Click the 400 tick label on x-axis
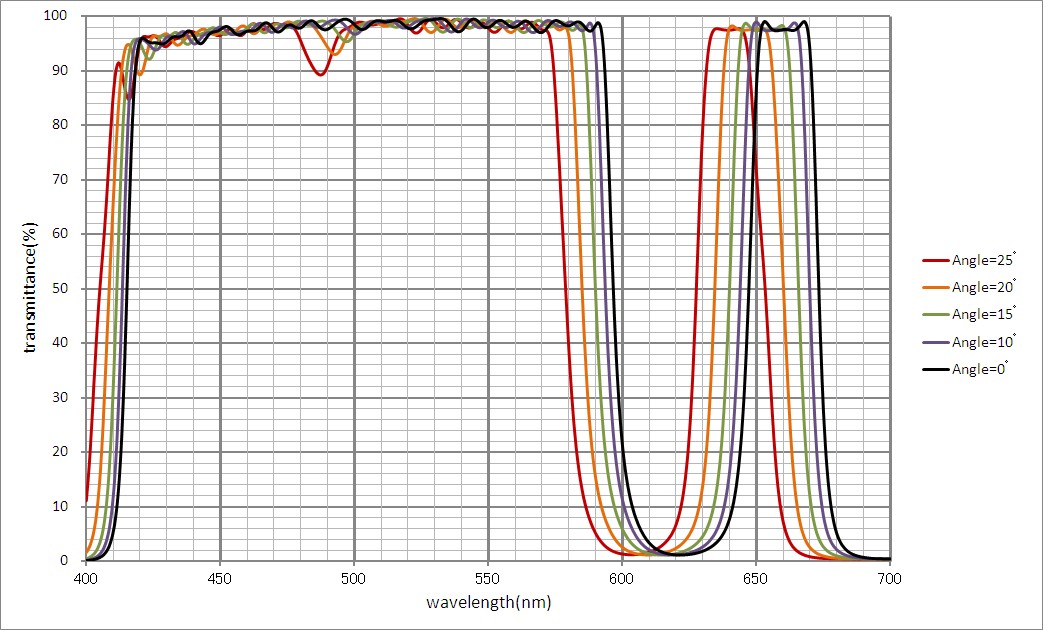This screenshot has width=1043, height=630. 86,578
